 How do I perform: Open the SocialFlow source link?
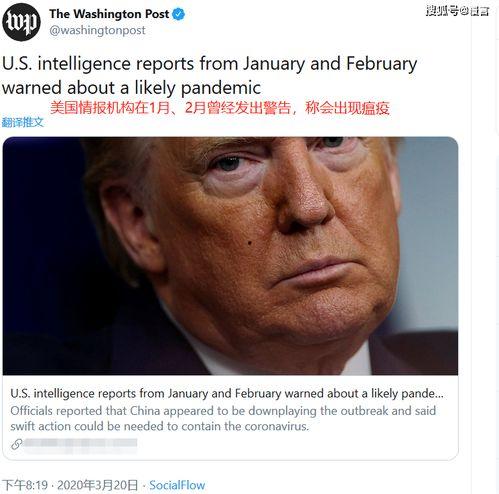coord(177,485)
